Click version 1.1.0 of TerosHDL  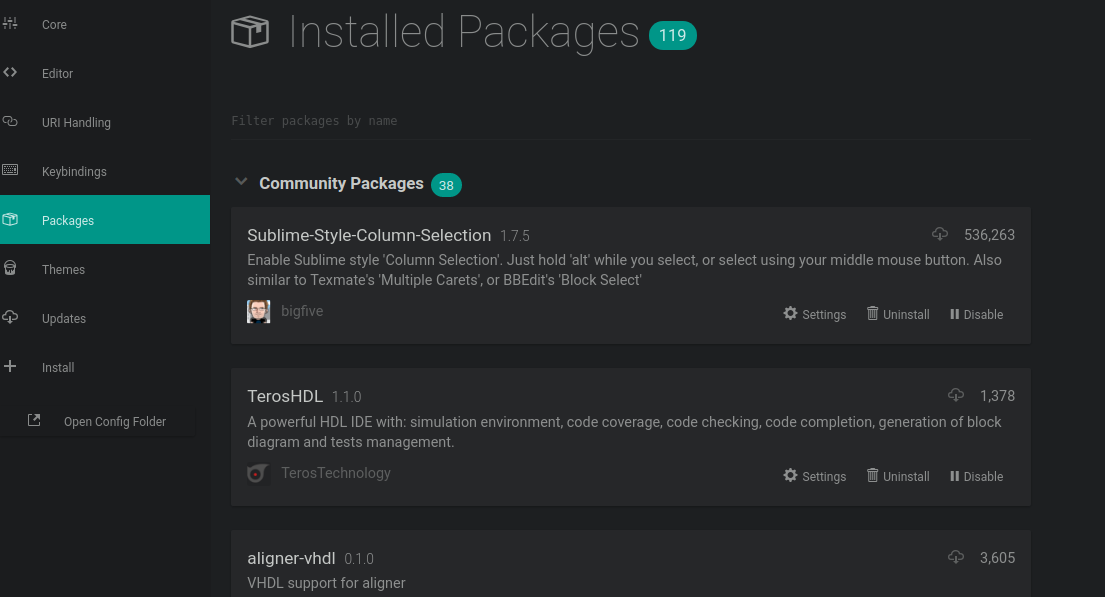click(x=346, y=397)
